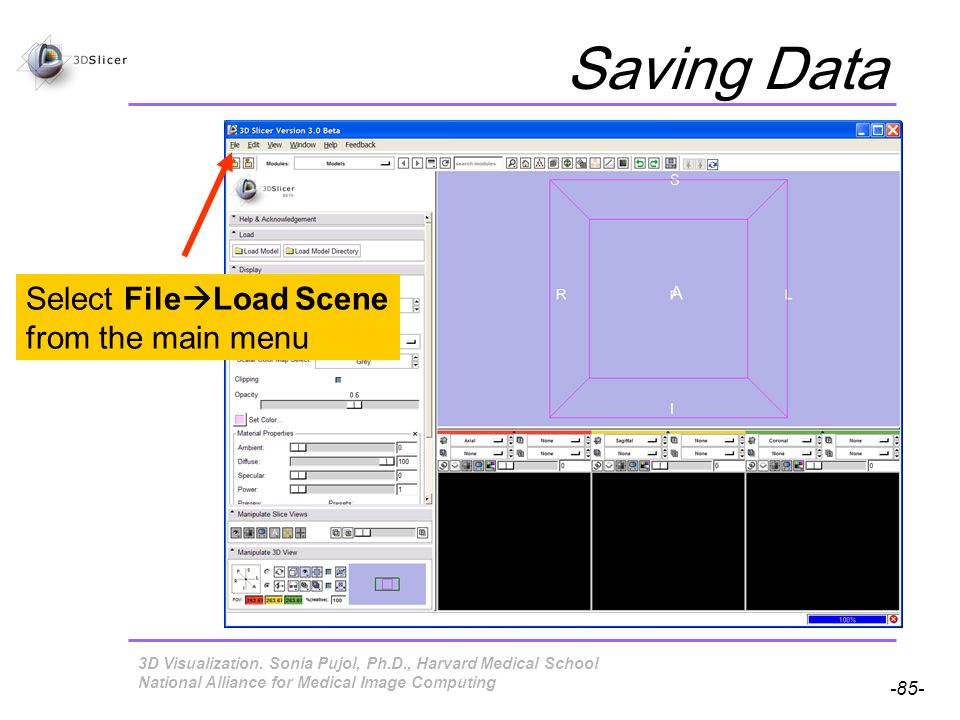
Task: Go to the next module with right arrow
Action: coord(417,163)
